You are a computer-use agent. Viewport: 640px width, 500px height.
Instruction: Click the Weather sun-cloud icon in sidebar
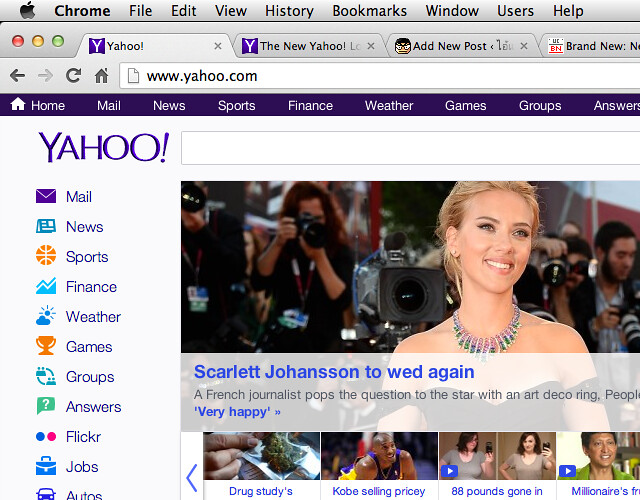click(46, 316)
